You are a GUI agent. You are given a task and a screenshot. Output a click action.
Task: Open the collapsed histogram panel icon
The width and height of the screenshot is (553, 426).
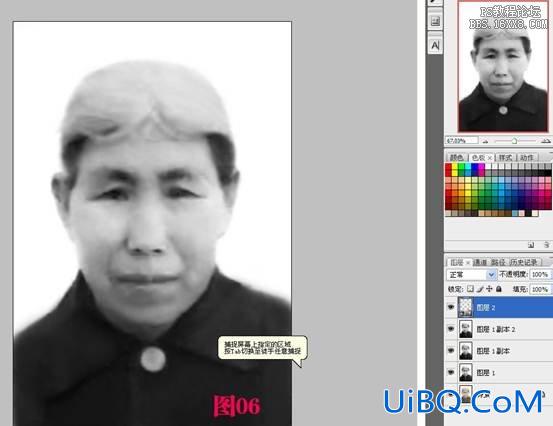tap(435, 21)
